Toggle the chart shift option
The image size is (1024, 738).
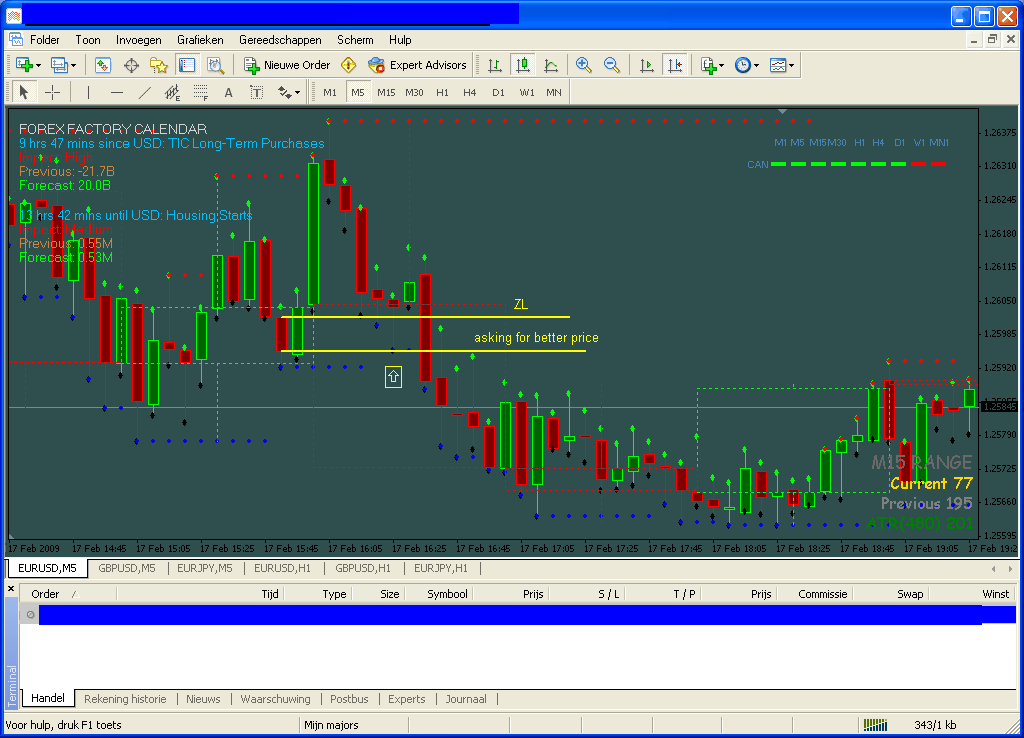point(675,65)
